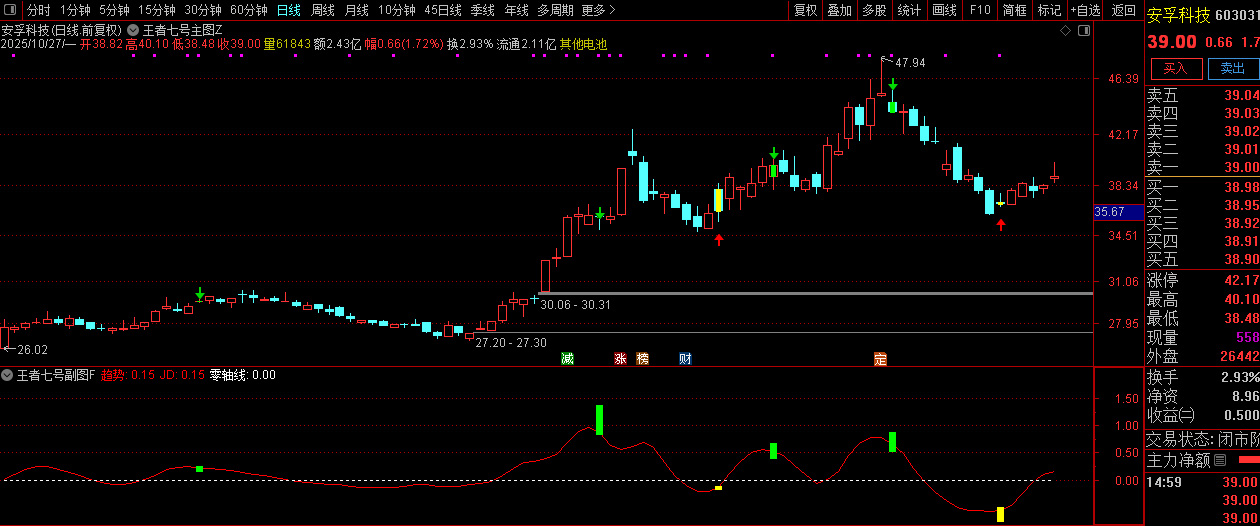
Task: Click the 叠加 overlay button
Action: [x=839, y=10]
